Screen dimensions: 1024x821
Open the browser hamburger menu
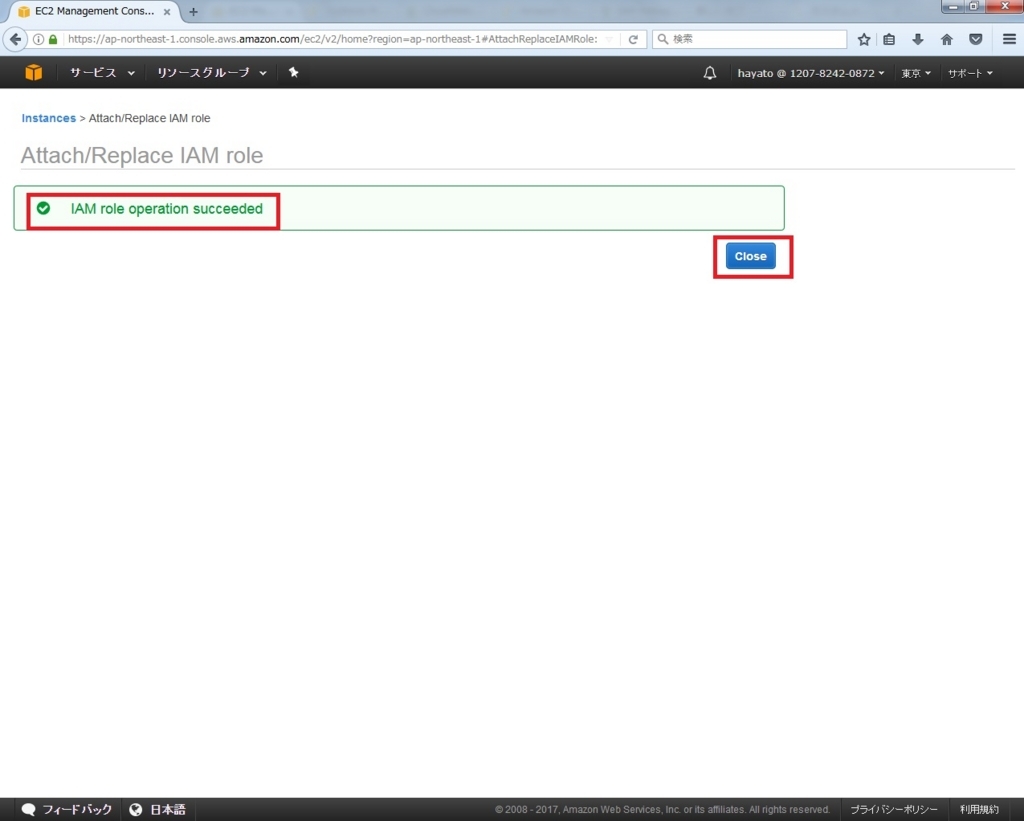1009,39
